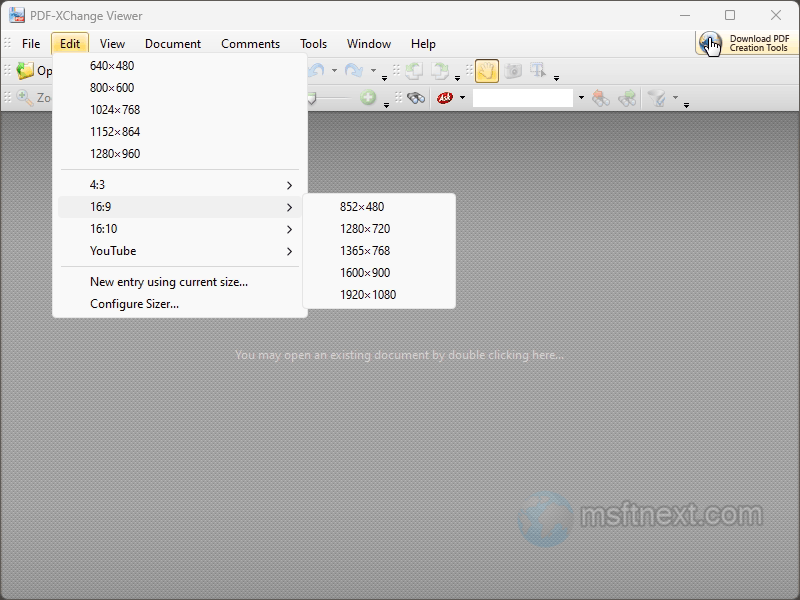Open the Ask search provider dropdown

coord(462,97)
